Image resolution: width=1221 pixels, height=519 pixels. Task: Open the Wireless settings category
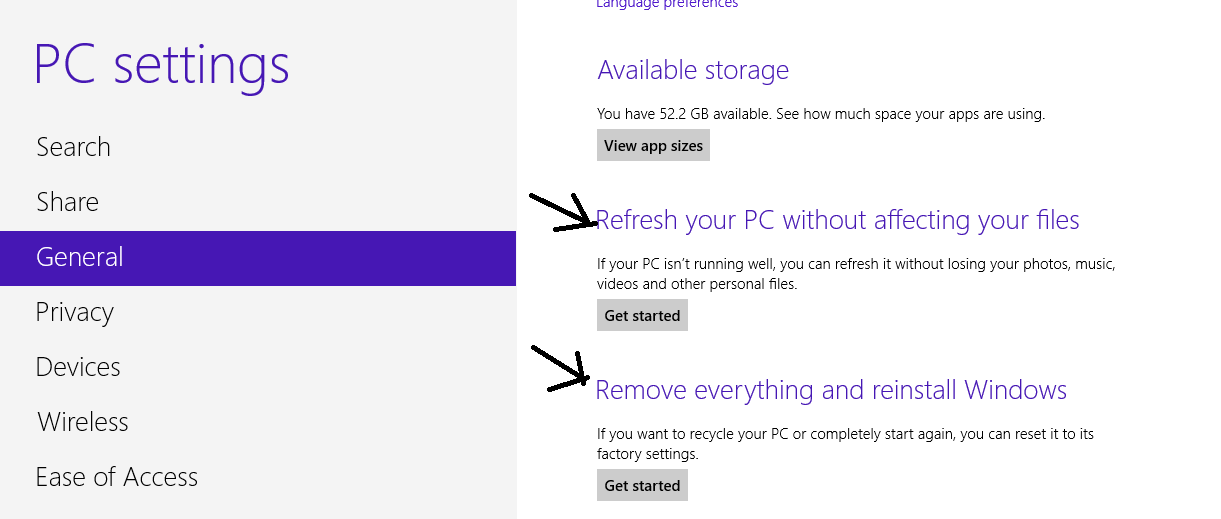[83, 422]
